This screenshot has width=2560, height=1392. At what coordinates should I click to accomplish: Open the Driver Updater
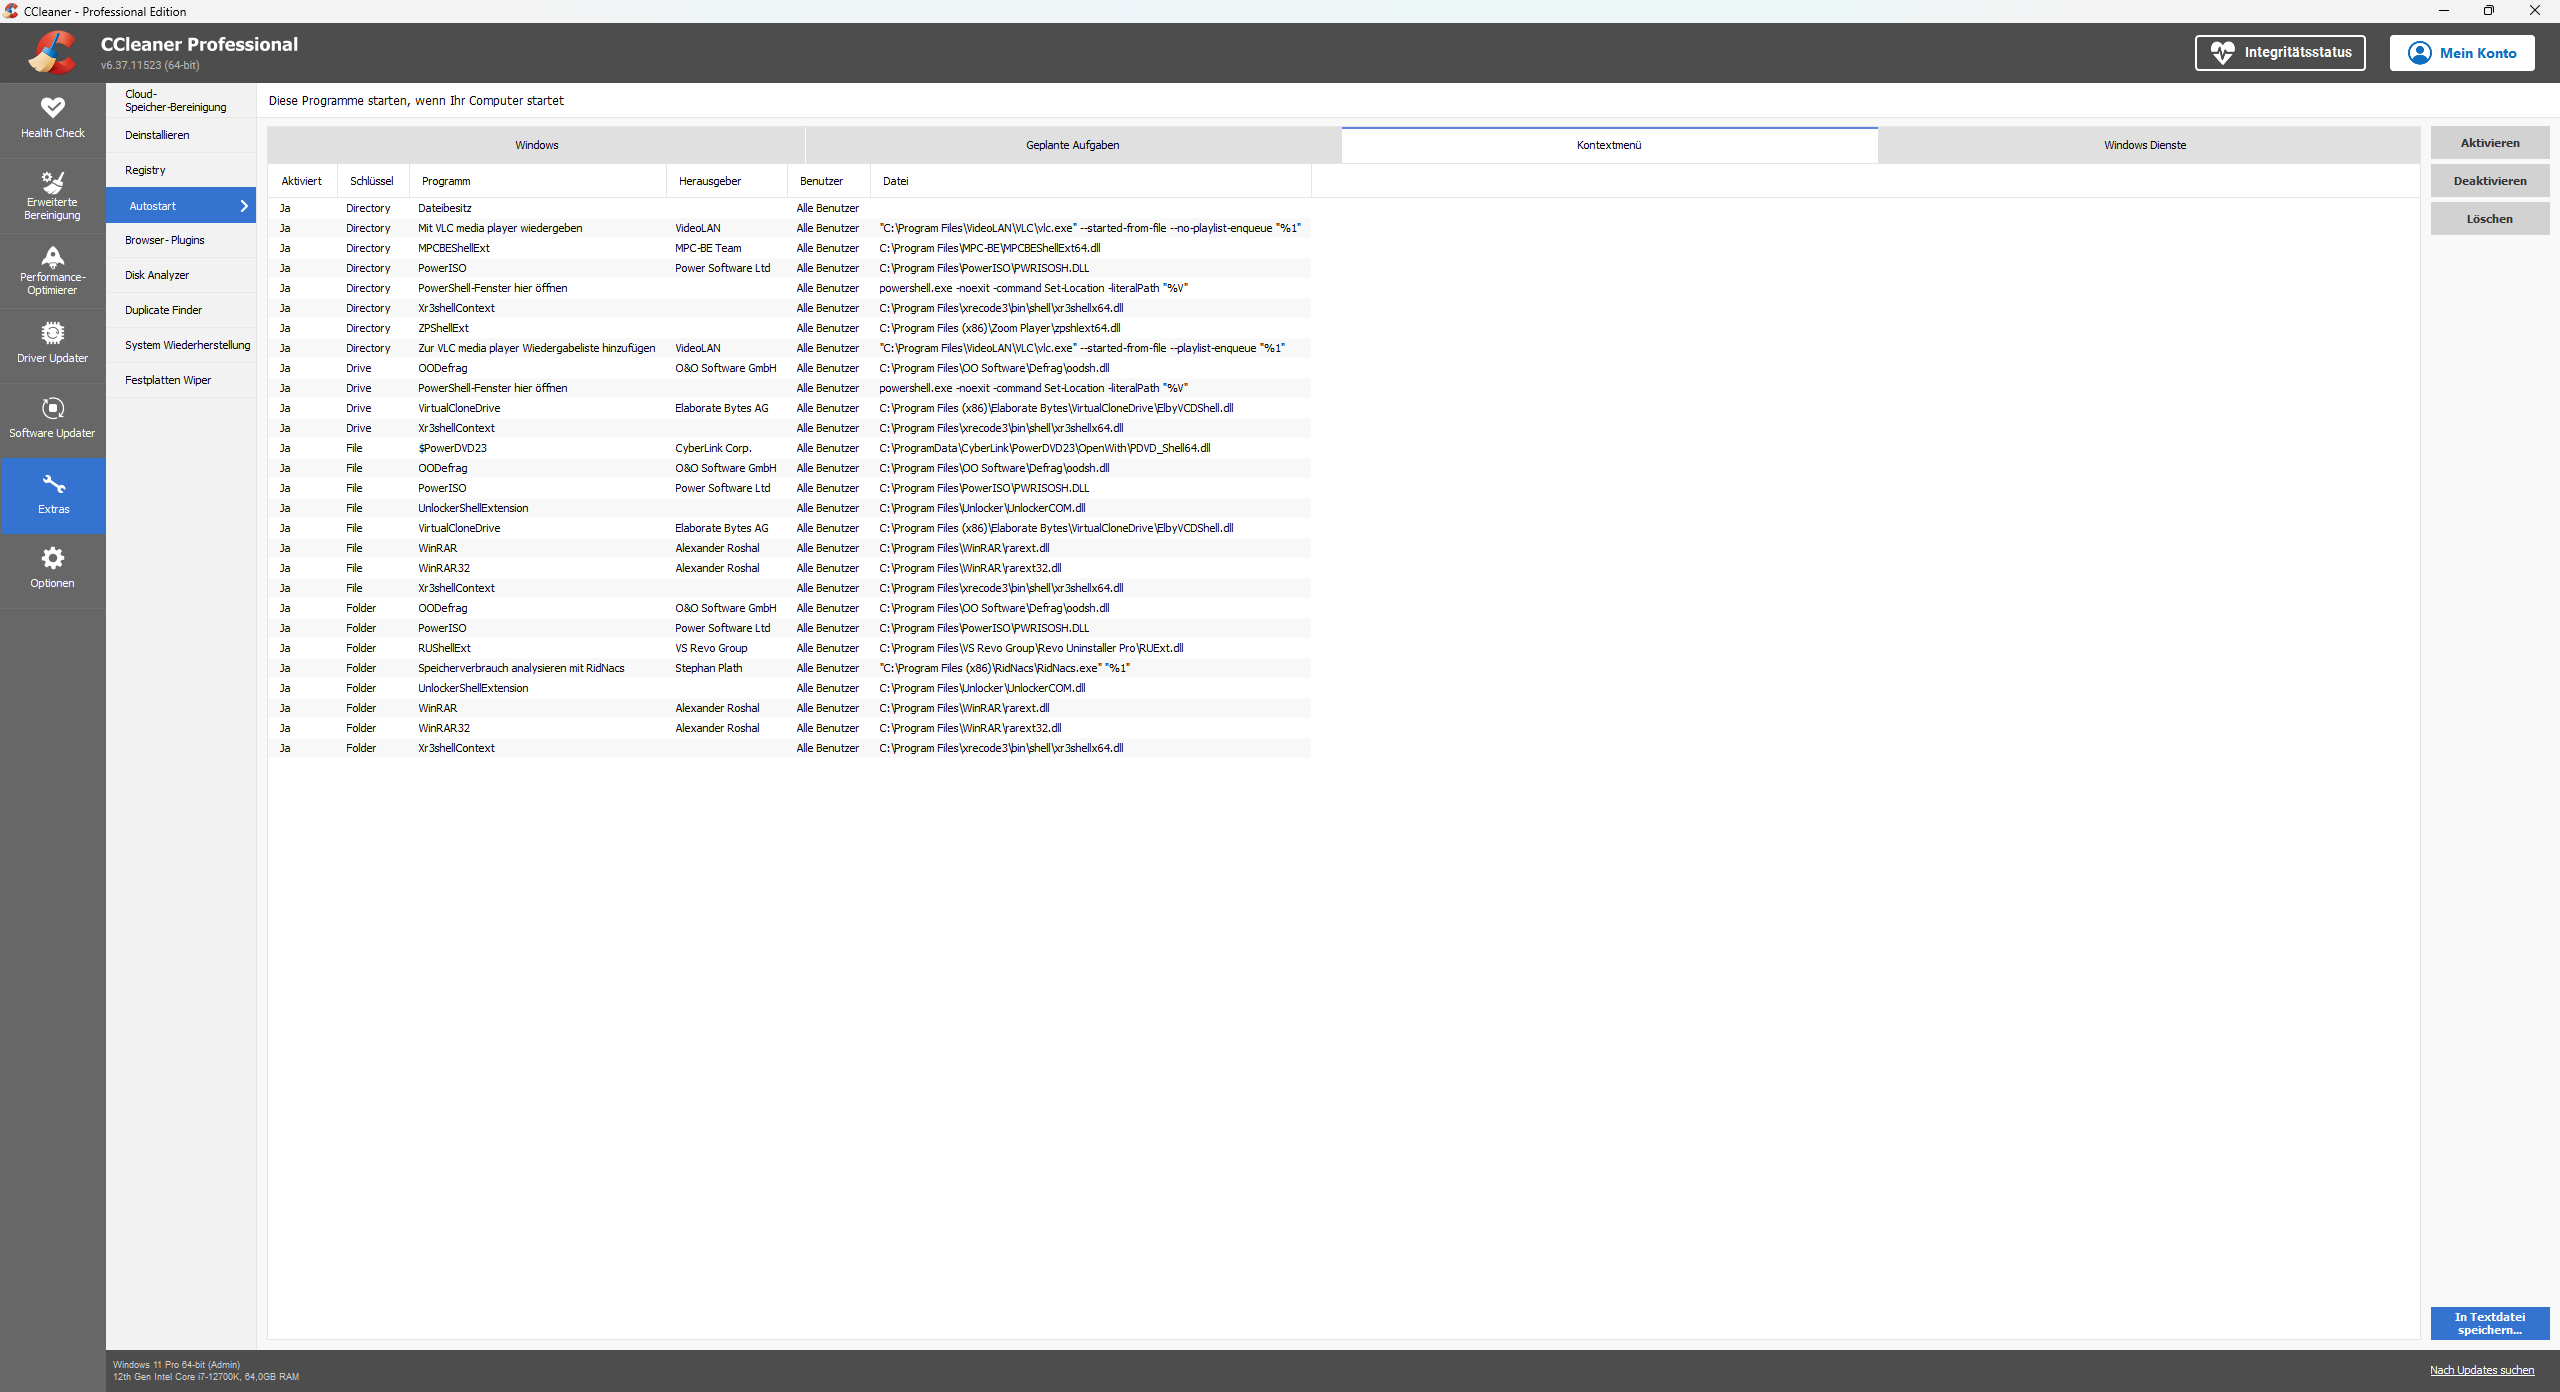[x=52, y=344]
